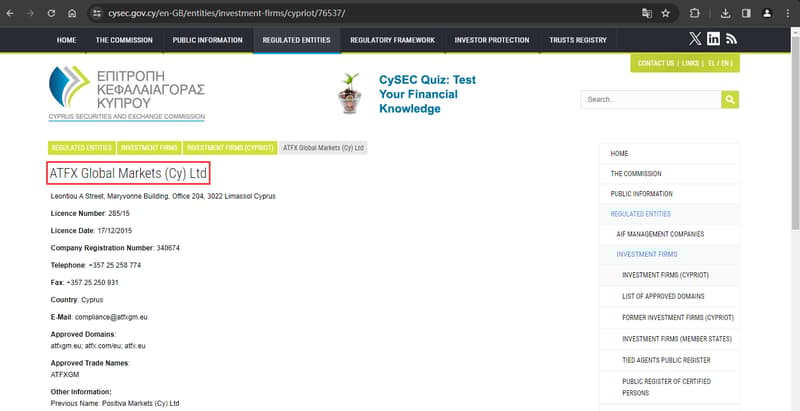Toggle the browser side panel icon
The width and height of the screenshot is (800, 411).
tap(746, 14)
